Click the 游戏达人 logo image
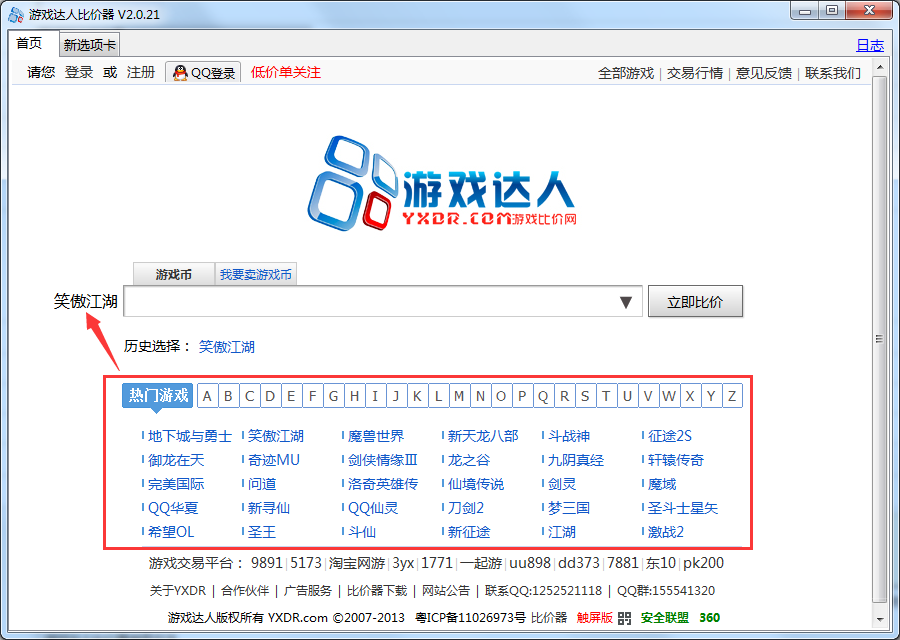The height and width of the screenshot is (640, 900). click(x=442, y=184)
